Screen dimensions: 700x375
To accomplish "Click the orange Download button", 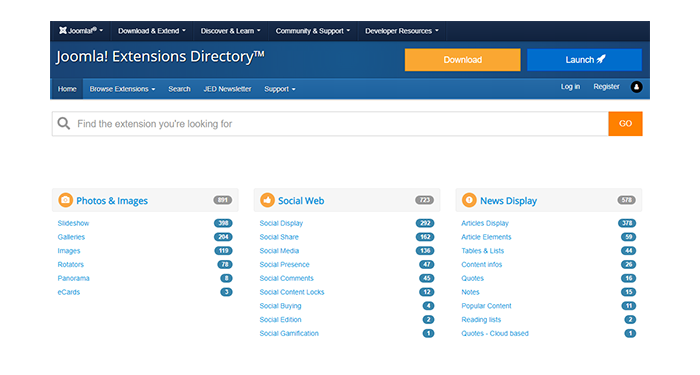I will (x=462, y=60).
